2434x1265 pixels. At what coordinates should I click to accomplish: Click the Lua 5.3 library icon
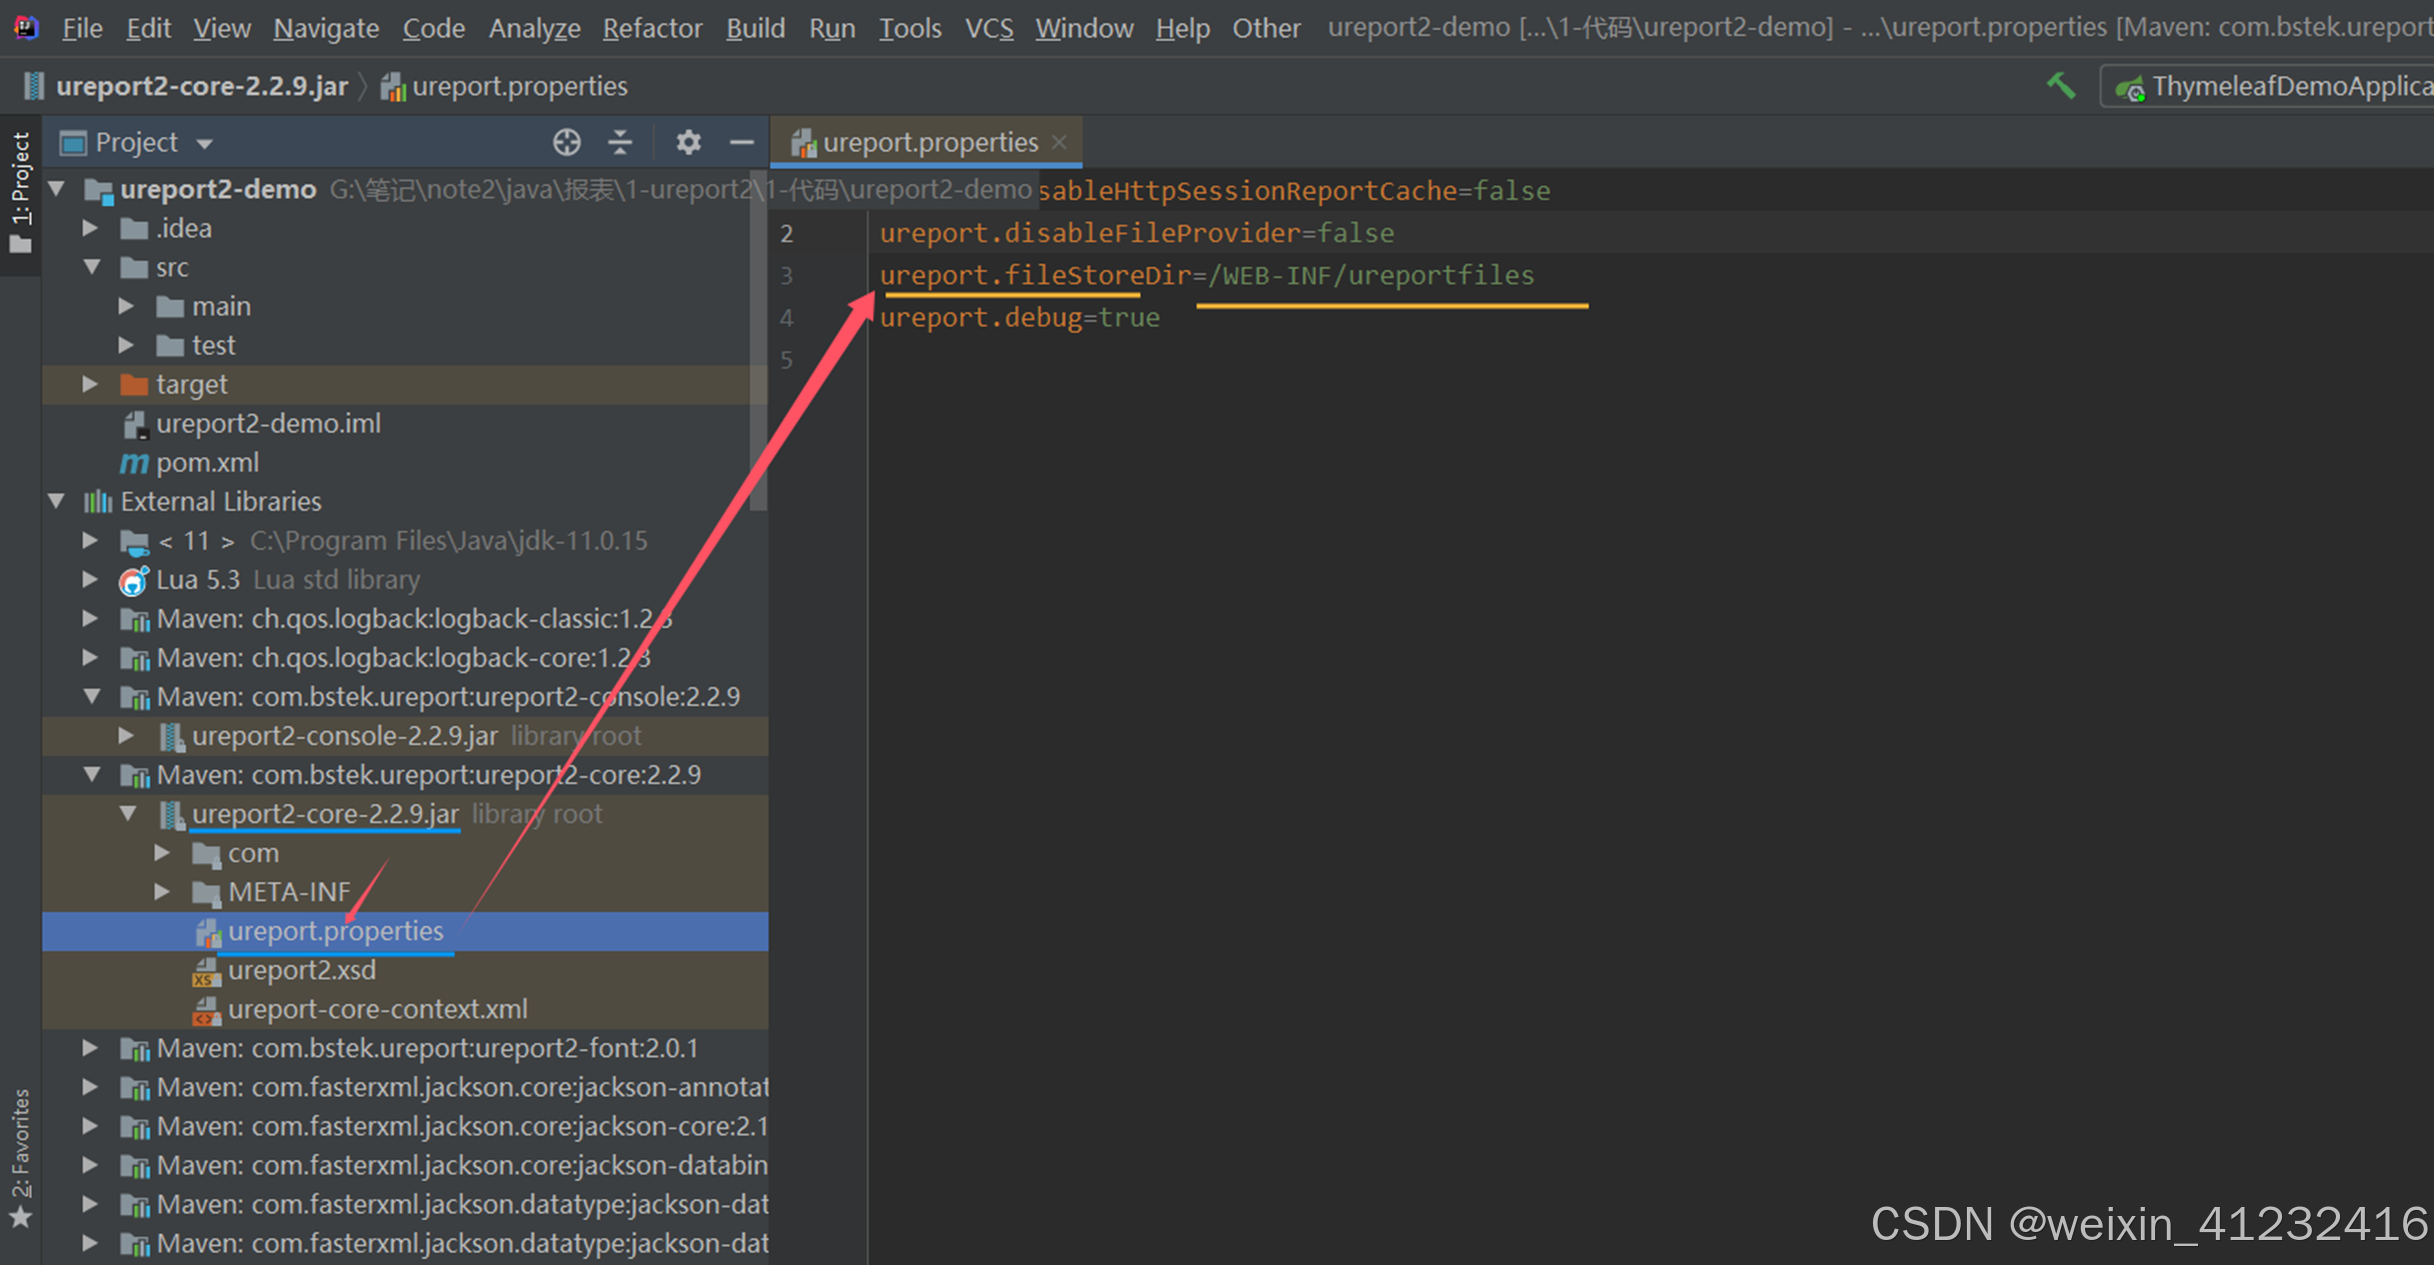tap(134, 580)
